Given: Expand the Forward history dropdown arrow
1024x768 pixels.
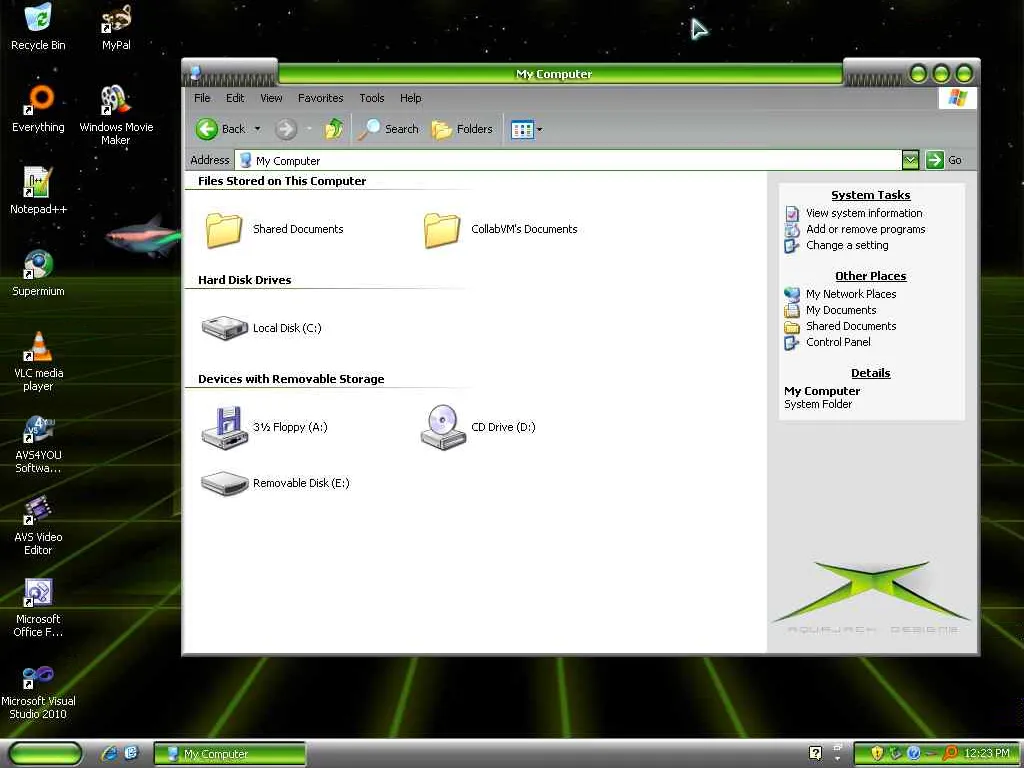Looking at the screenshot, I should [x=309, y=129].
